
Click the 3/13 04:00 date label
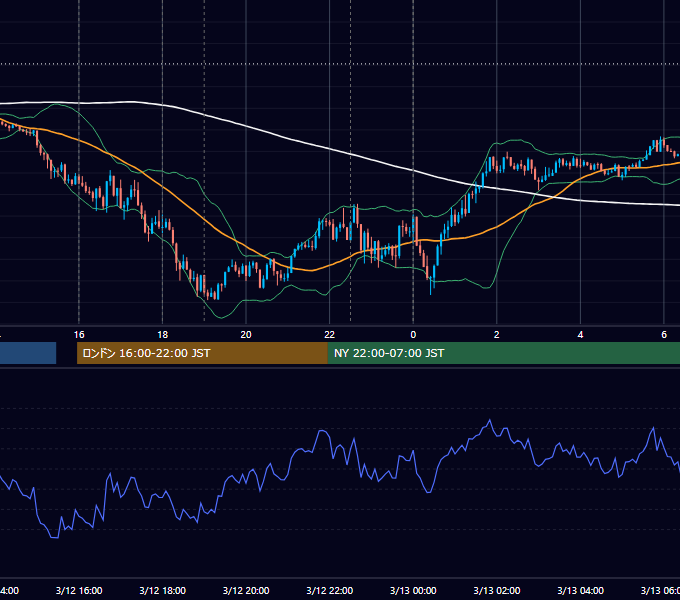tap(580, 590)
